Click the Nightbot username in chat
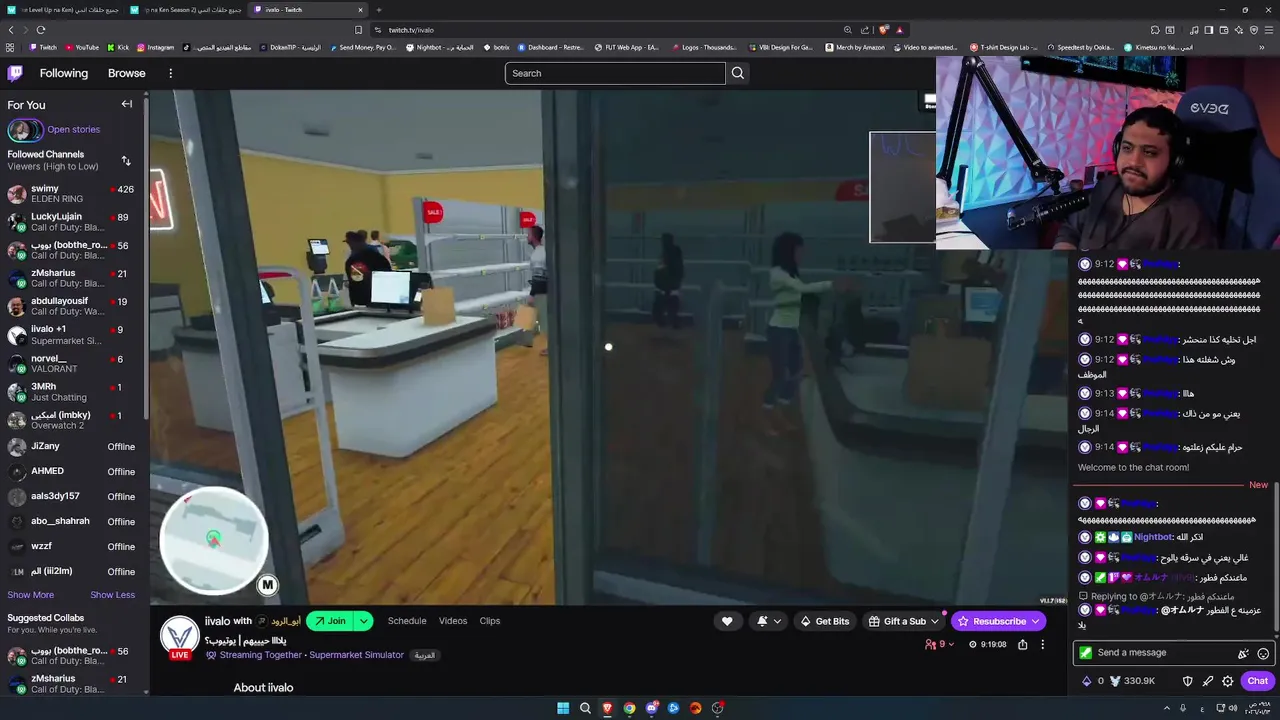The height and width of the screenshot is (720, 1280). (1154, 537)
